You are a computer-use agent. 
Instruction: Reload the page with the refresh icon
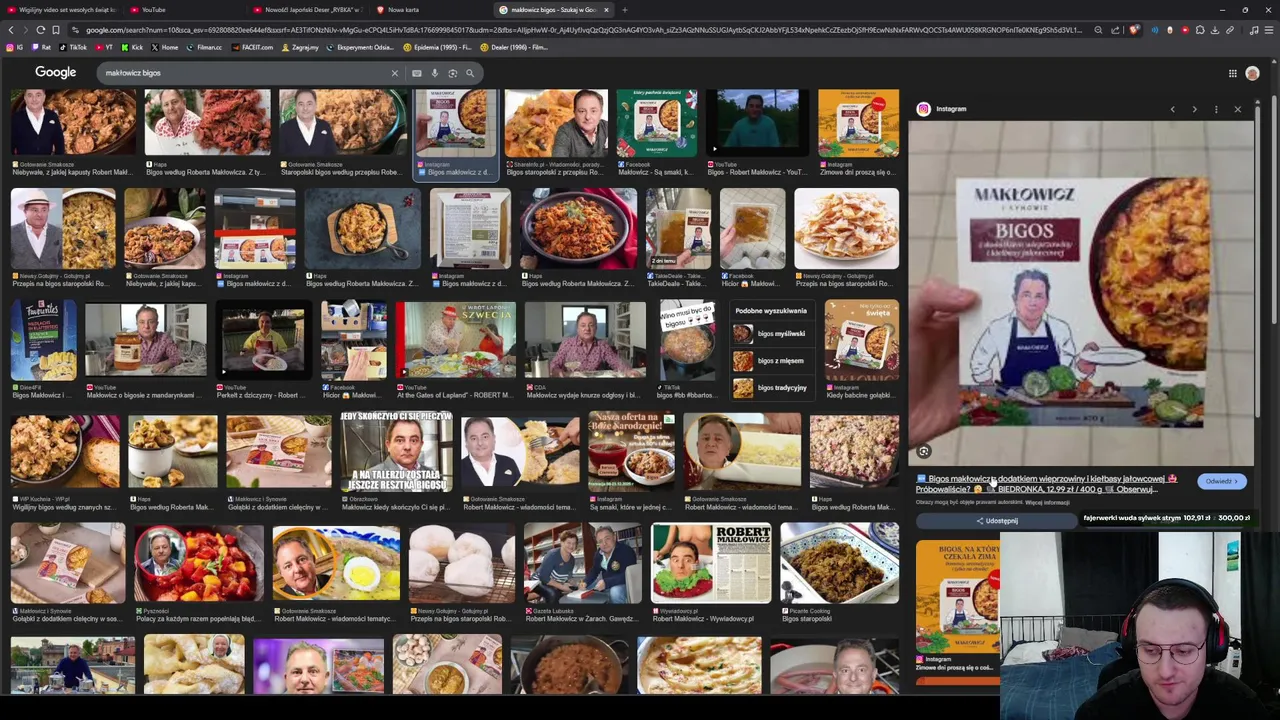click(x=40, y=30)
